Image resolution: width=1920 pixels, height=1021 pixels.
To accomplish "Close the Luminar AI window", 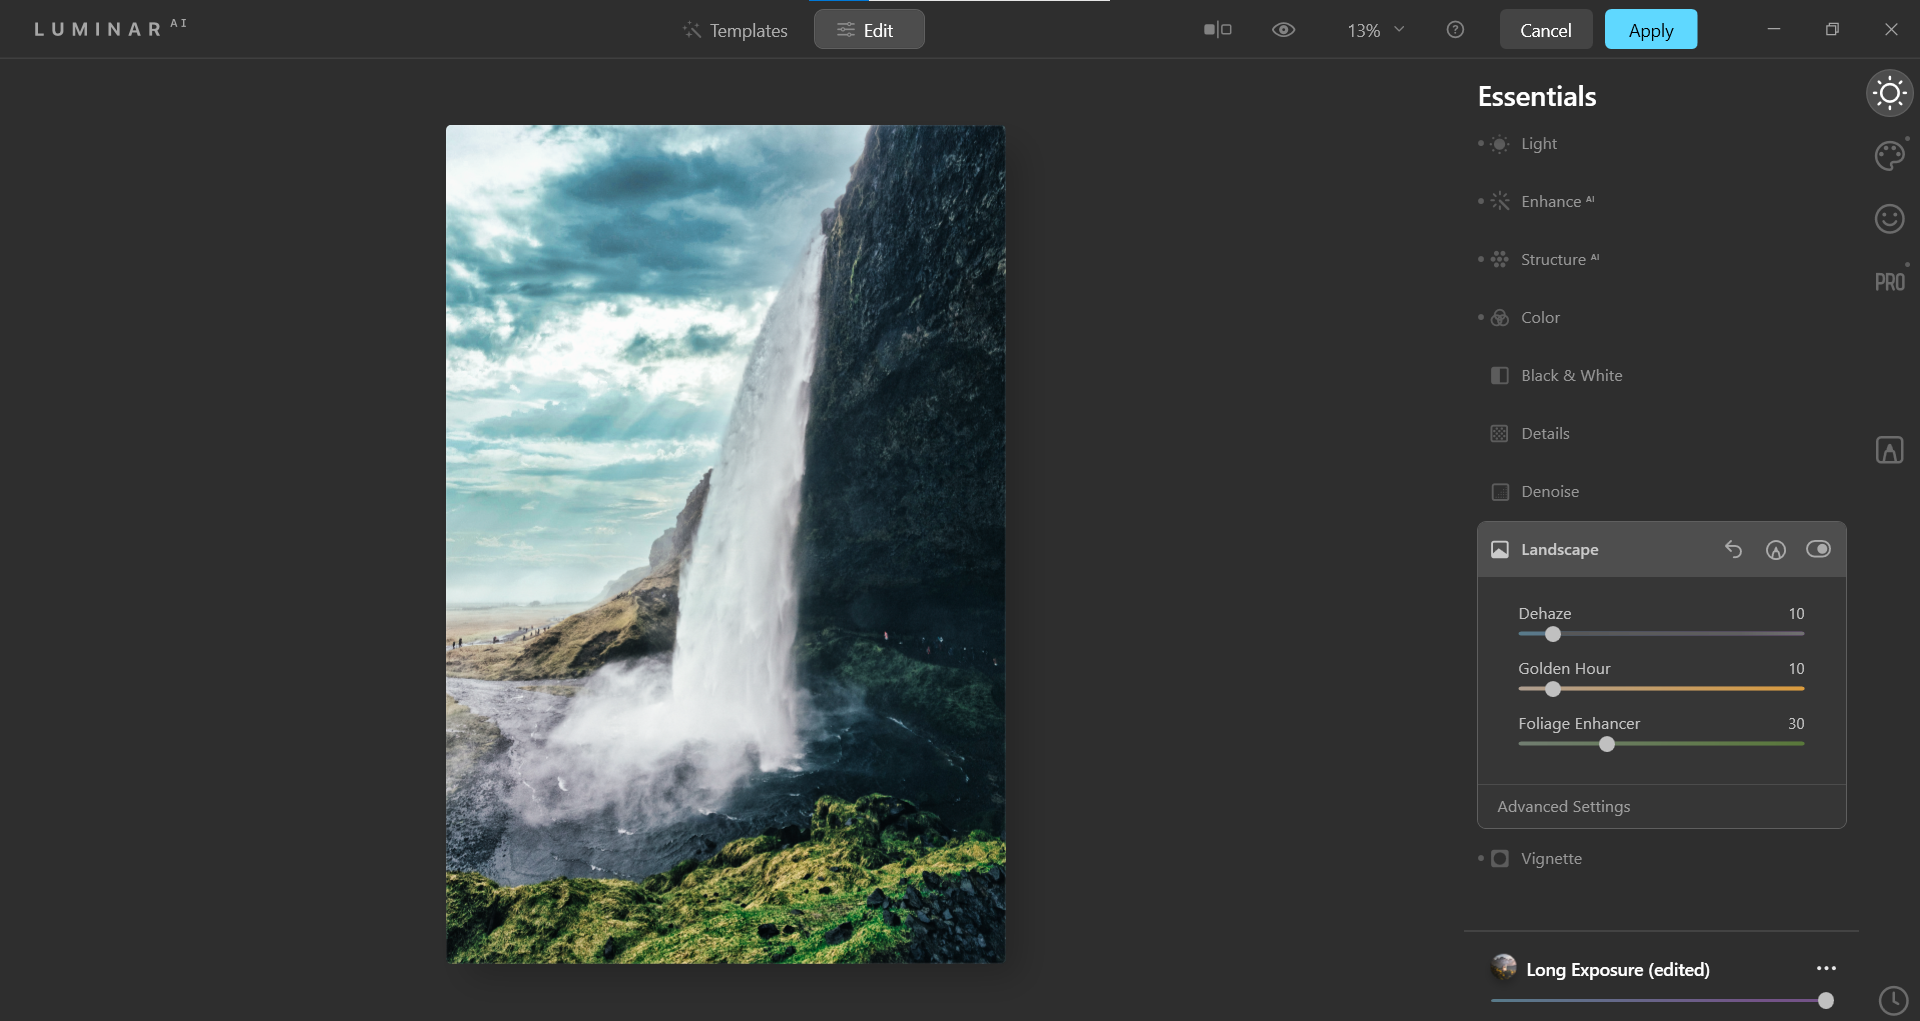I will tap(1891, 29).
